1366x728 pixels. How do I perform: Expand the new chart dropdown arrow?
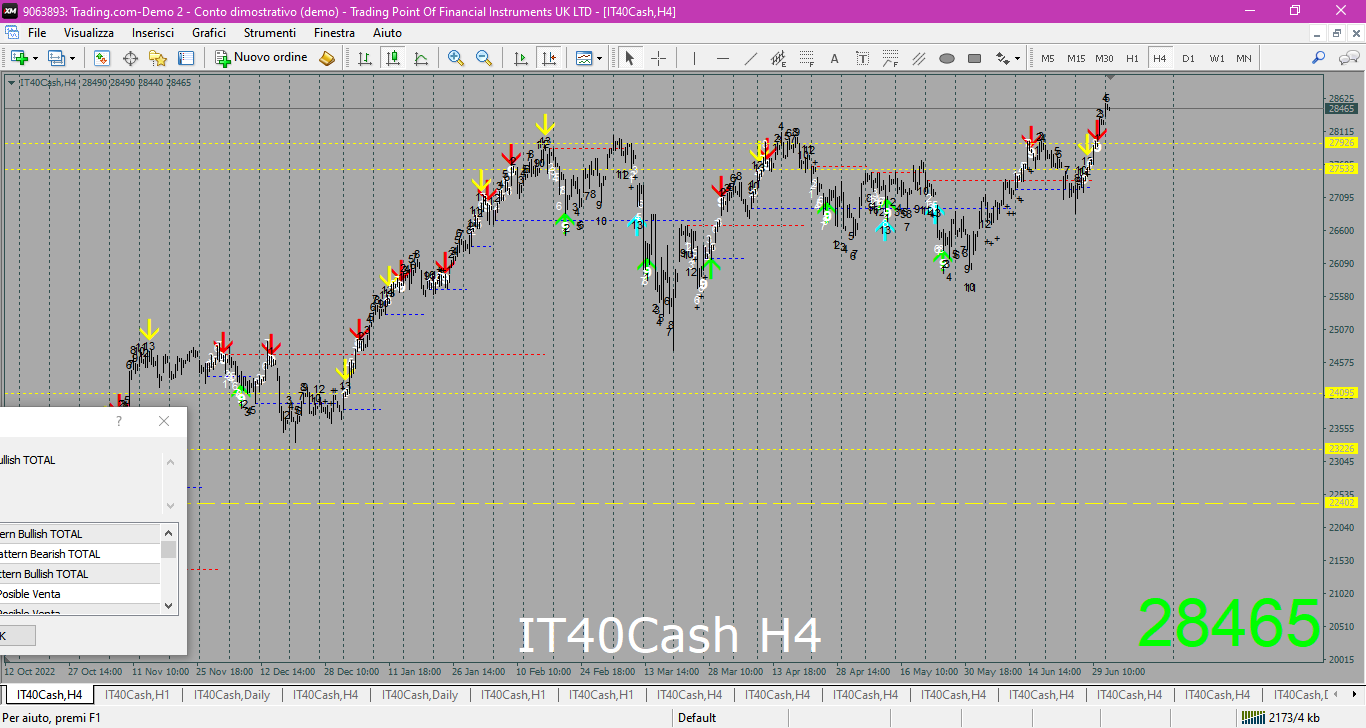[35, 58]
